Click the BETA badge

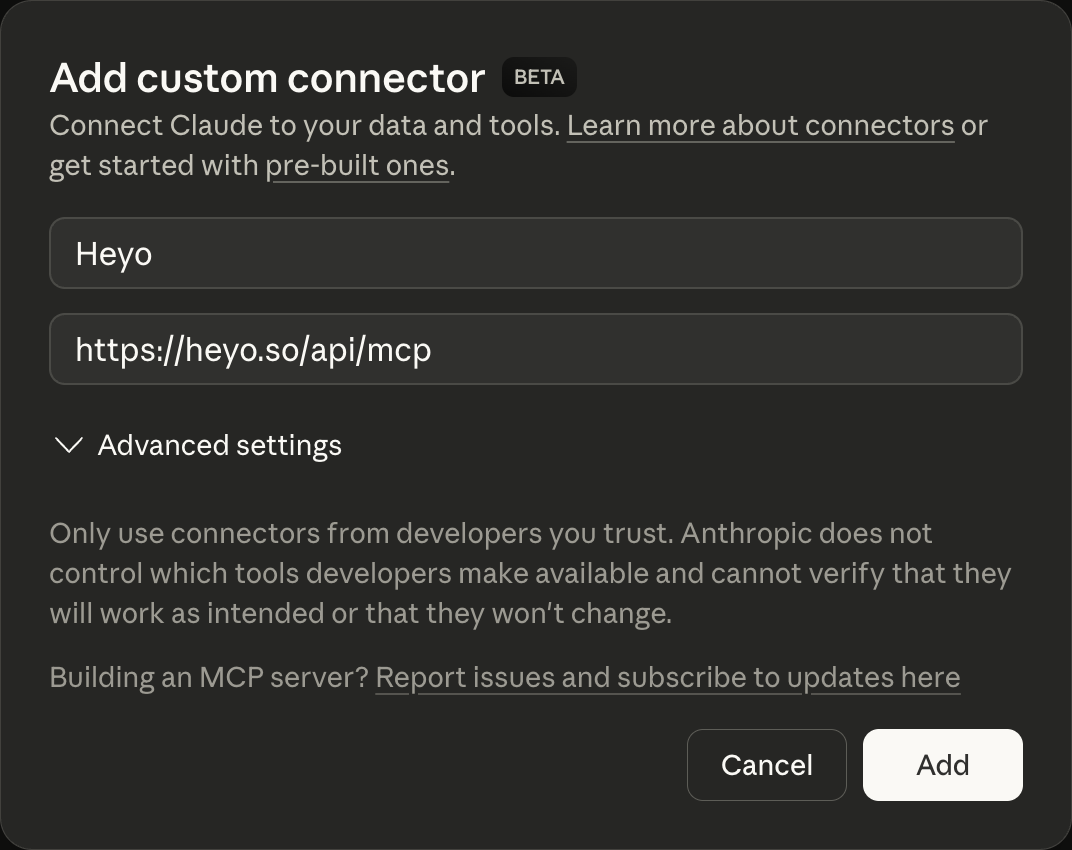coord(539,76)
